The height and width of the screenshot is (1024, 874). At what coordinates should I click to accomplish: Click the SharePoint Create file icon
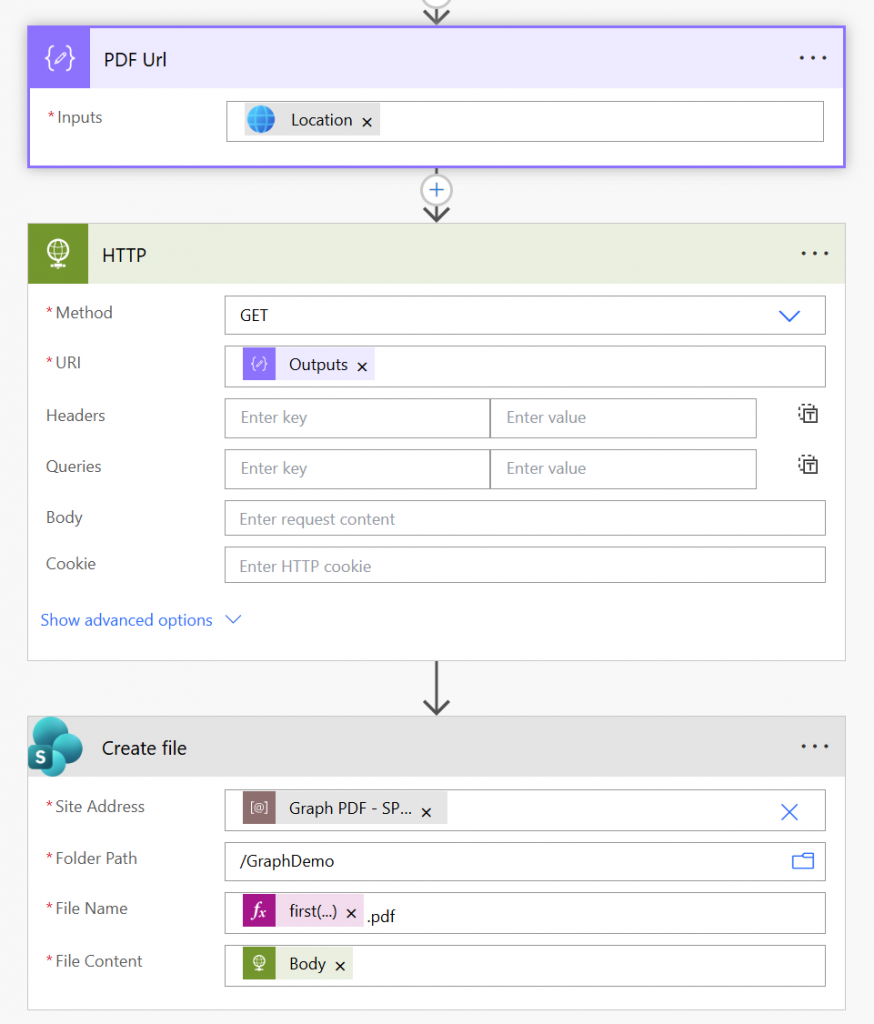pyautogui.click(x=56, y=746)
